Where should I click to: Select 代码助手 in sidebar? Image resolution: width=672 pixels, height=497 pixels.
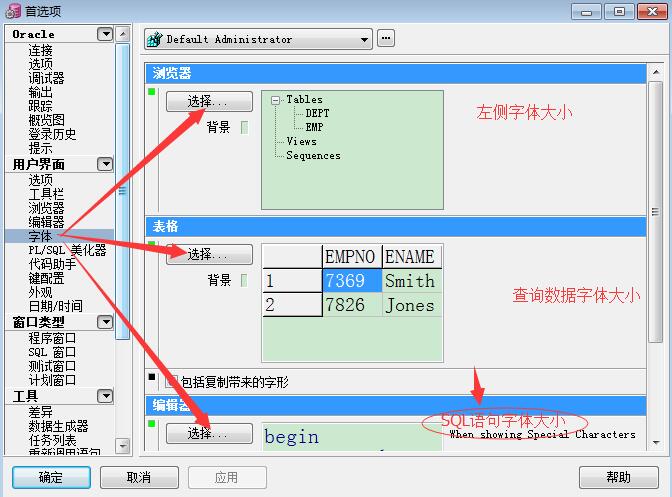coord(52,264)
